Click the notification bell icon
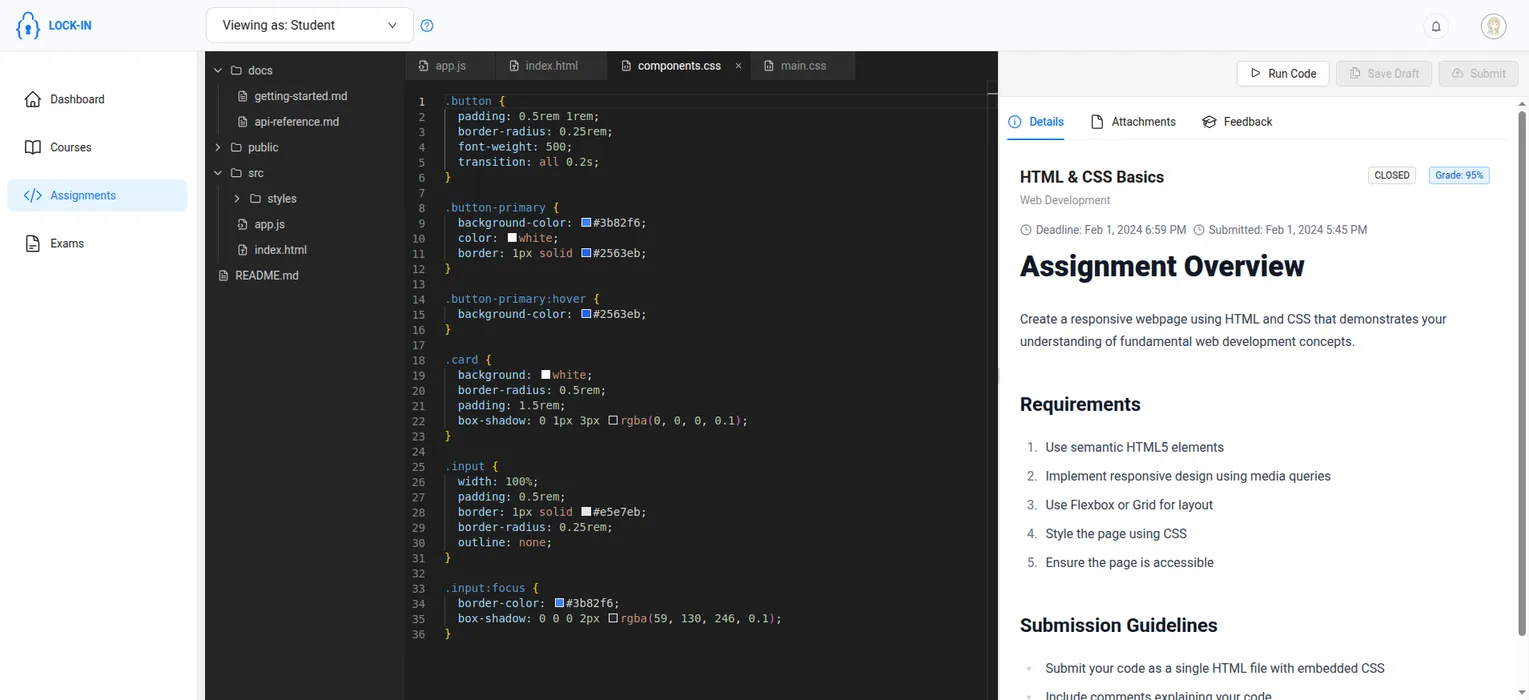The height and width of the screenshot is (700, 1529). tap(1436, 26)
